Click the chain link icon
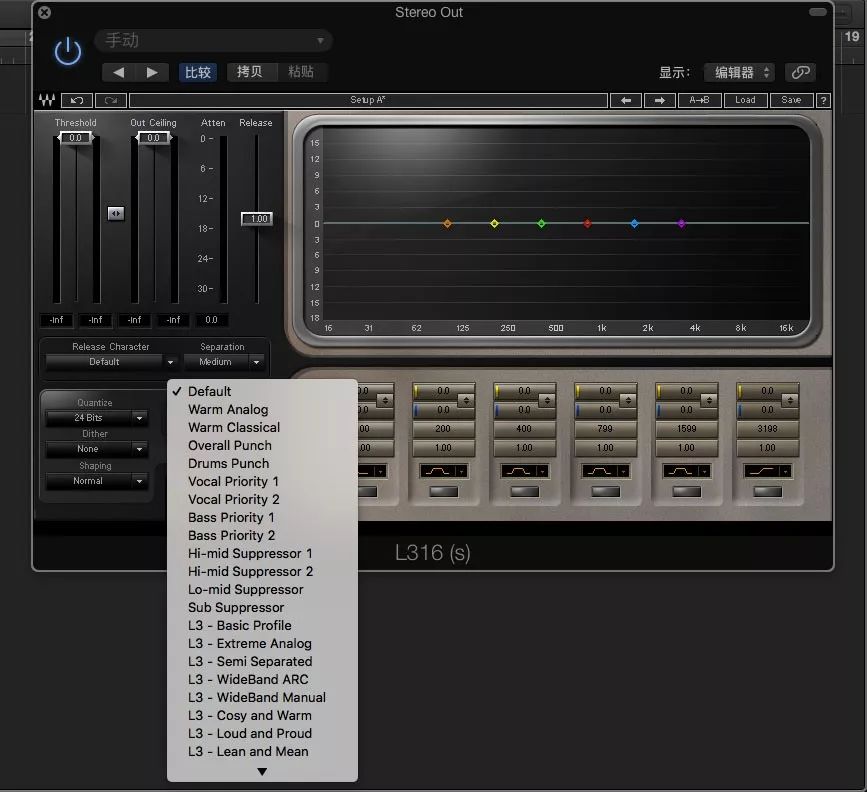The width and height of the screenshot is (867, 792). coord(800,72)
